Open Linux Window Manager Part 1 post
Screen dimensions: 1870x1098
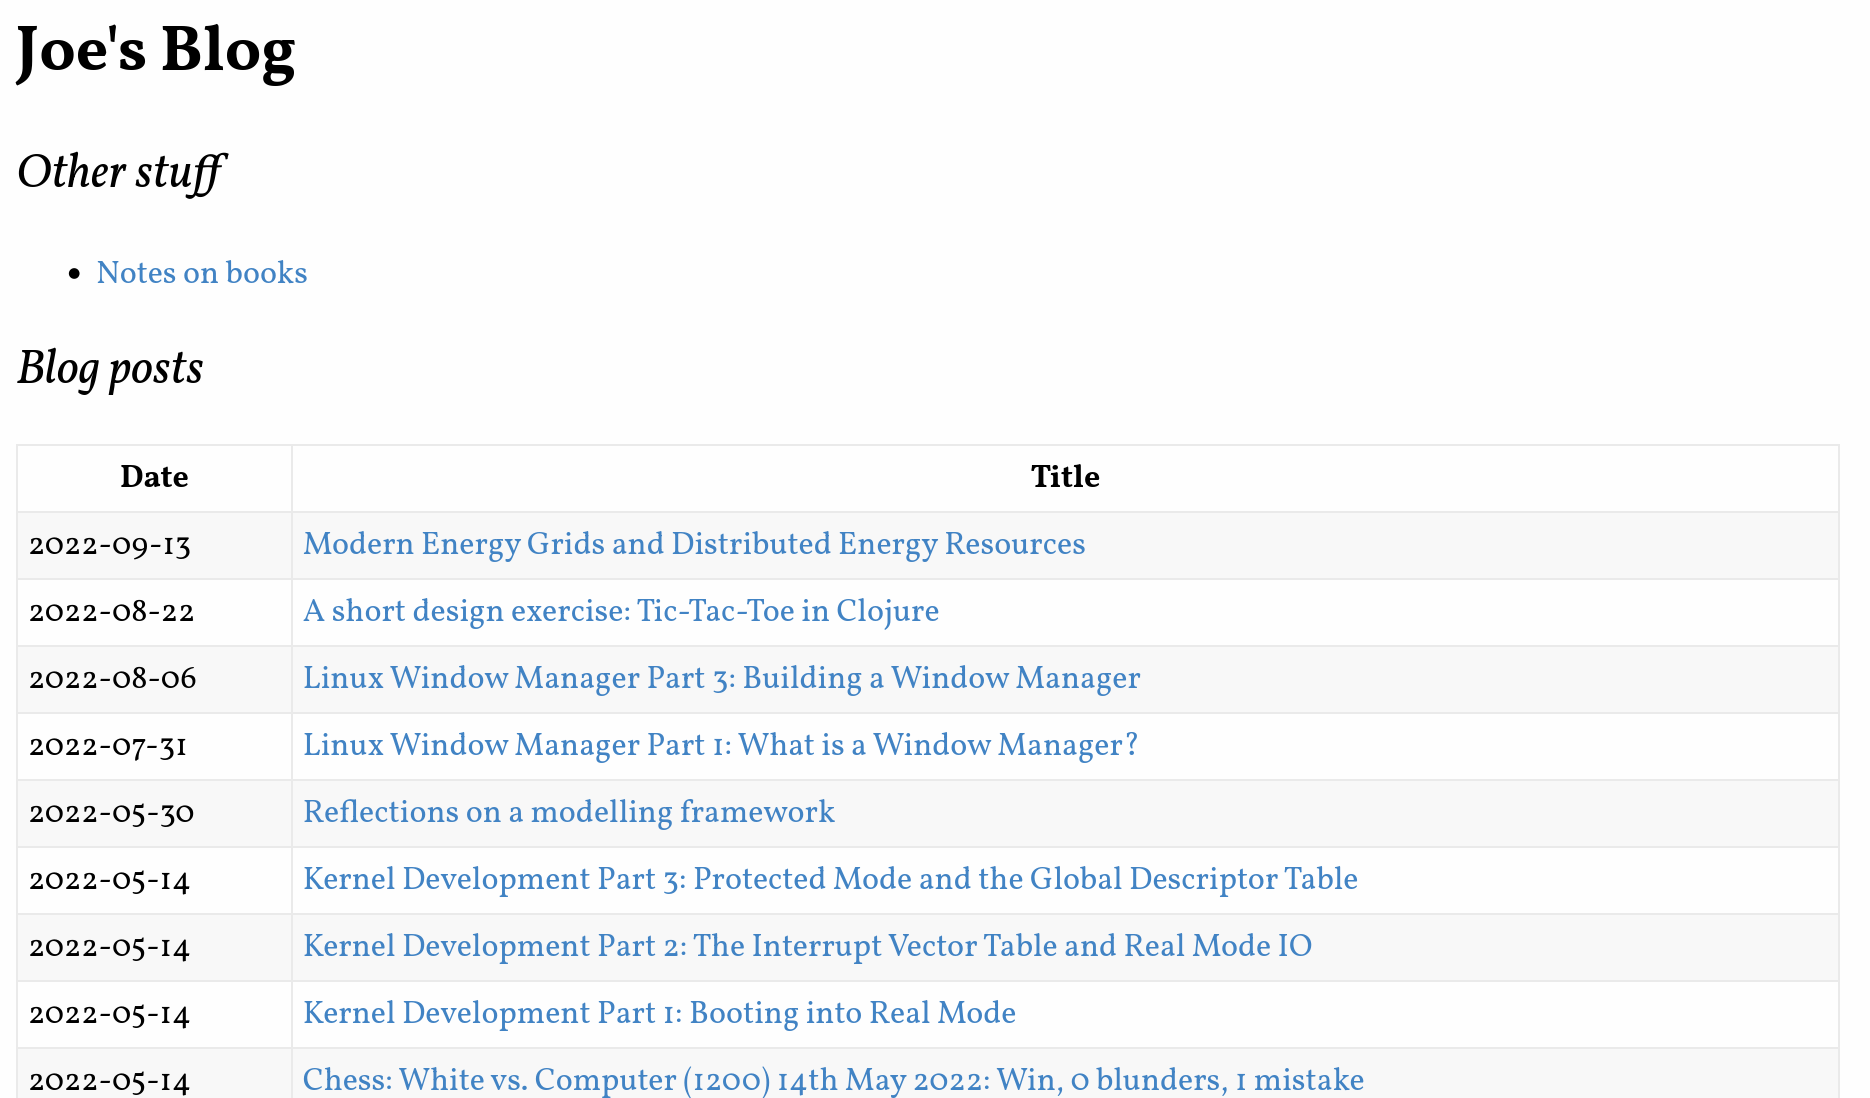(x=720, y=745)
